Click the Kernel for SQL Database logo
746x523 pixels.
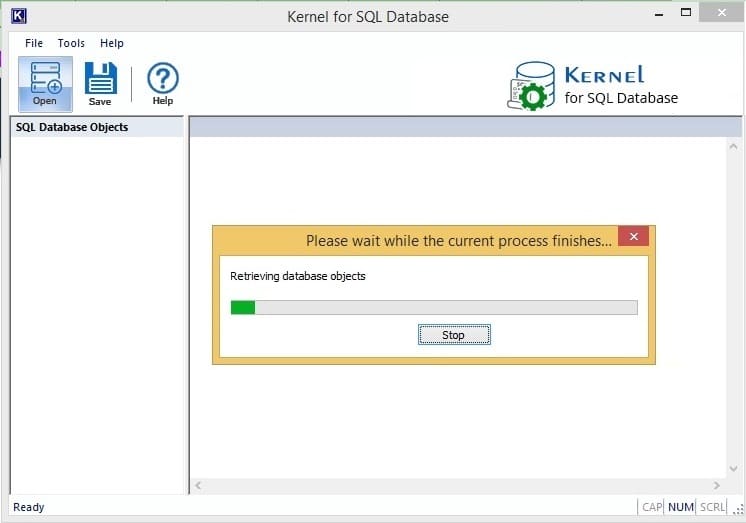point(592,86)
